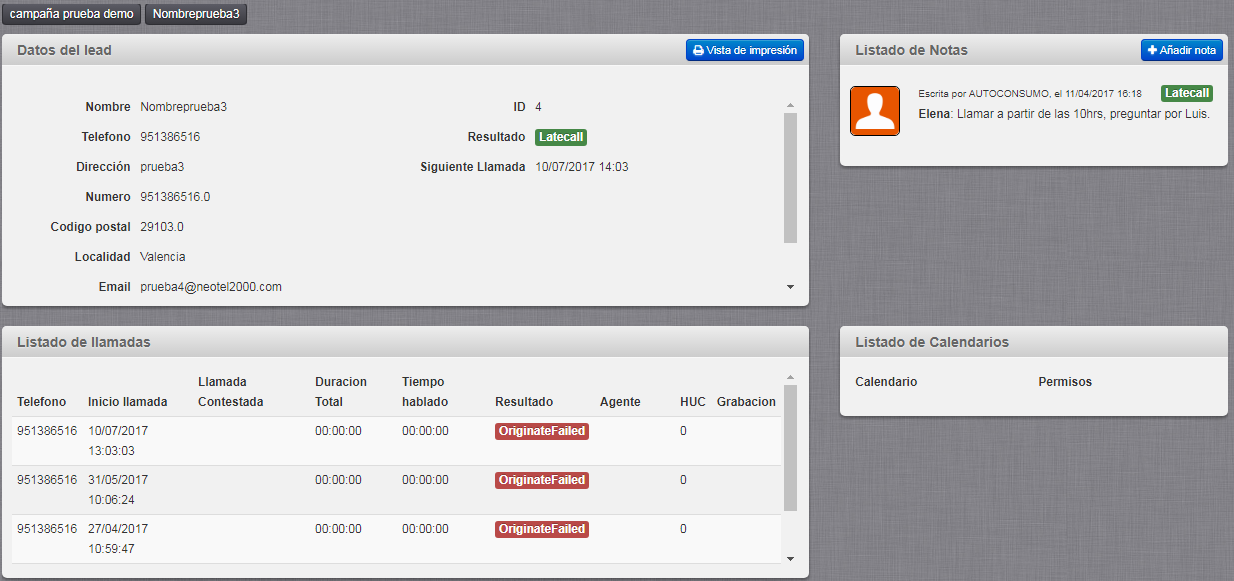Click the Calendario column header
This screenshot has height=581, width=1234.
[x=886, y=382]
